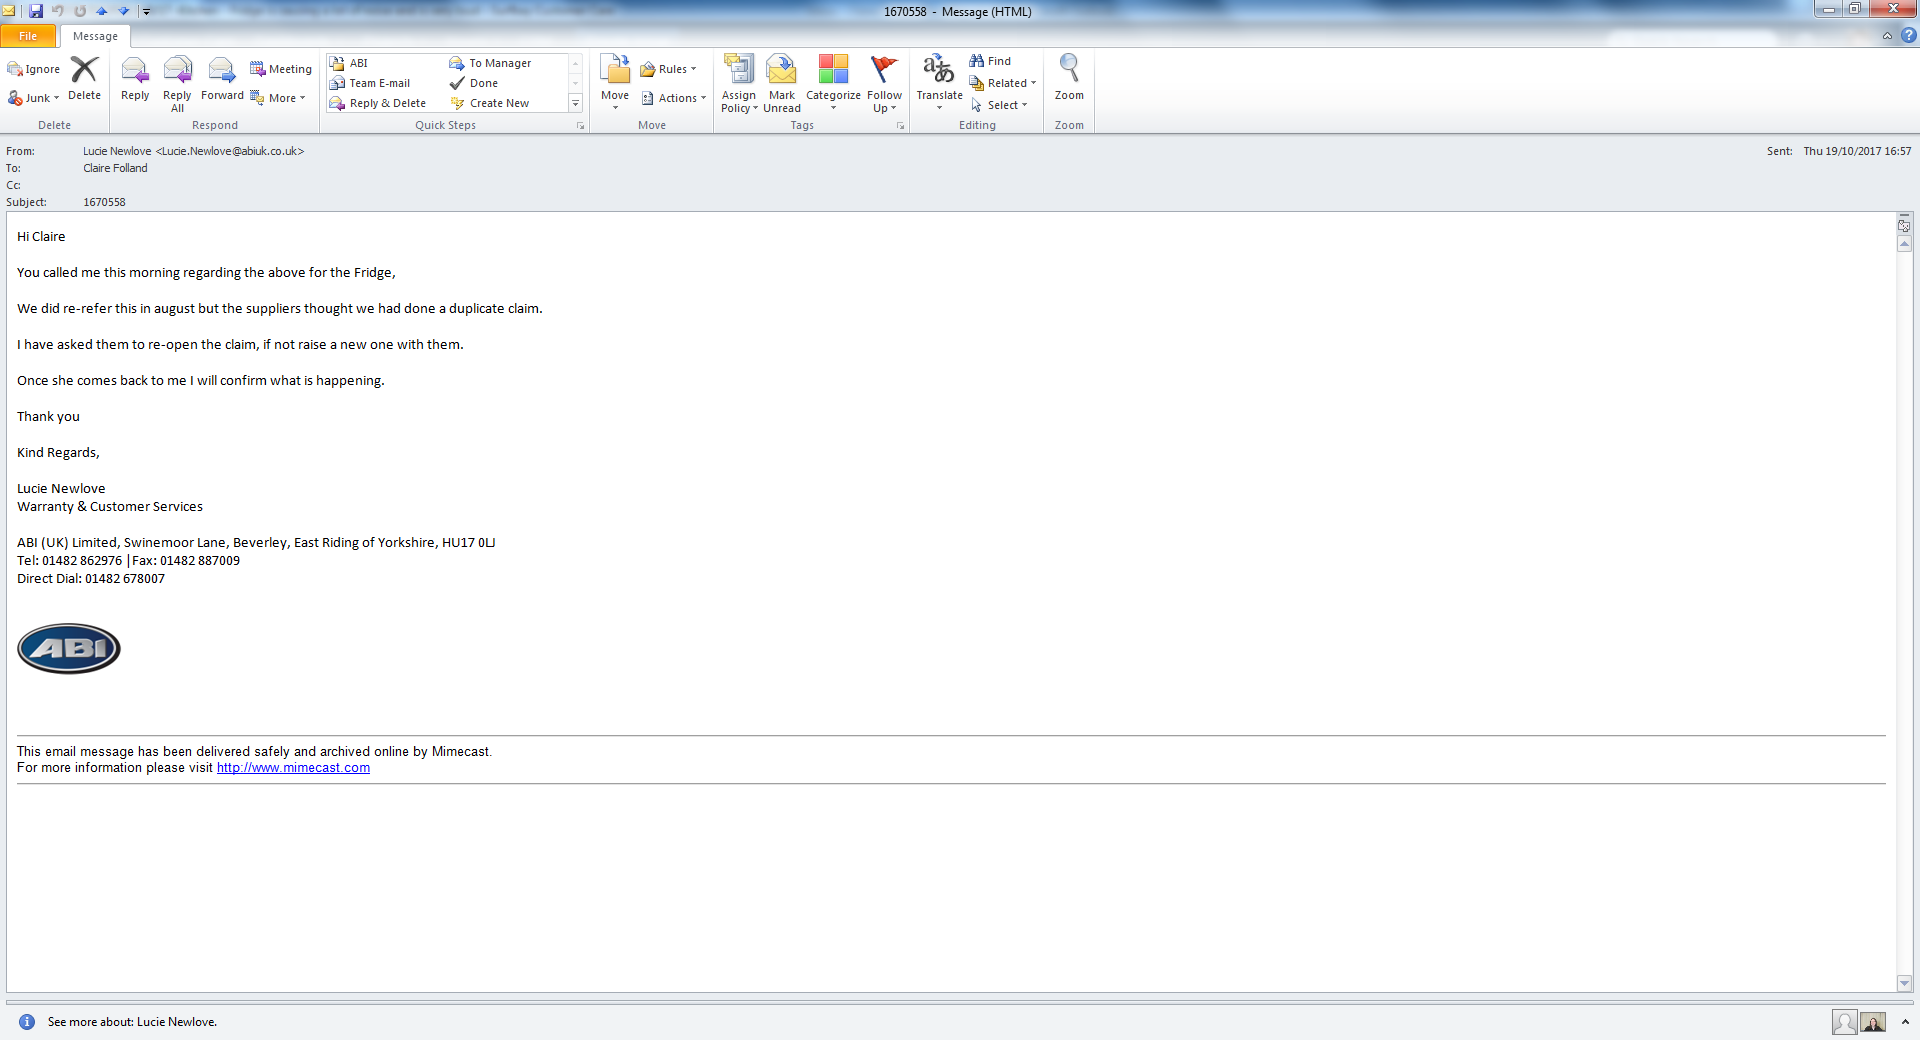1920x1040 pixels.
Task: Delete this message with the X icon
Action: click(x=84, y=79)
